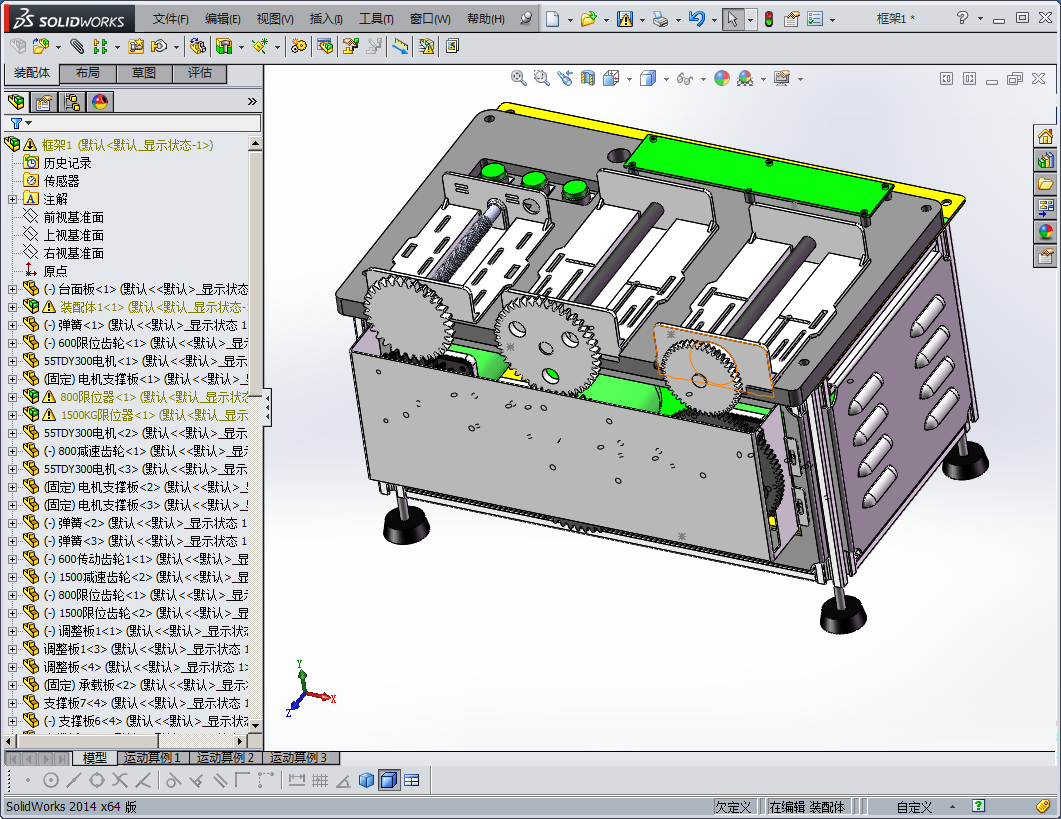Click the Zoom to Area icon
This screenshot has width=1061, height=819.
541,79
